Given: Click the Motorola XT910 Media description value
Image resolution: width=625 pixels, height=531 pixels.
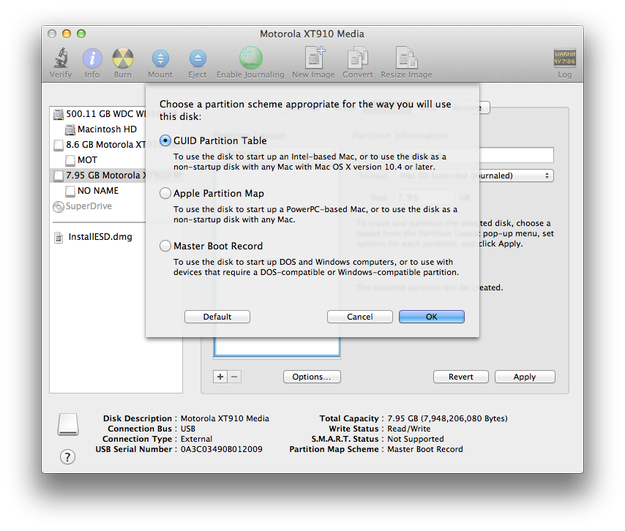Looking at the screenshot, I should [225, 419].
